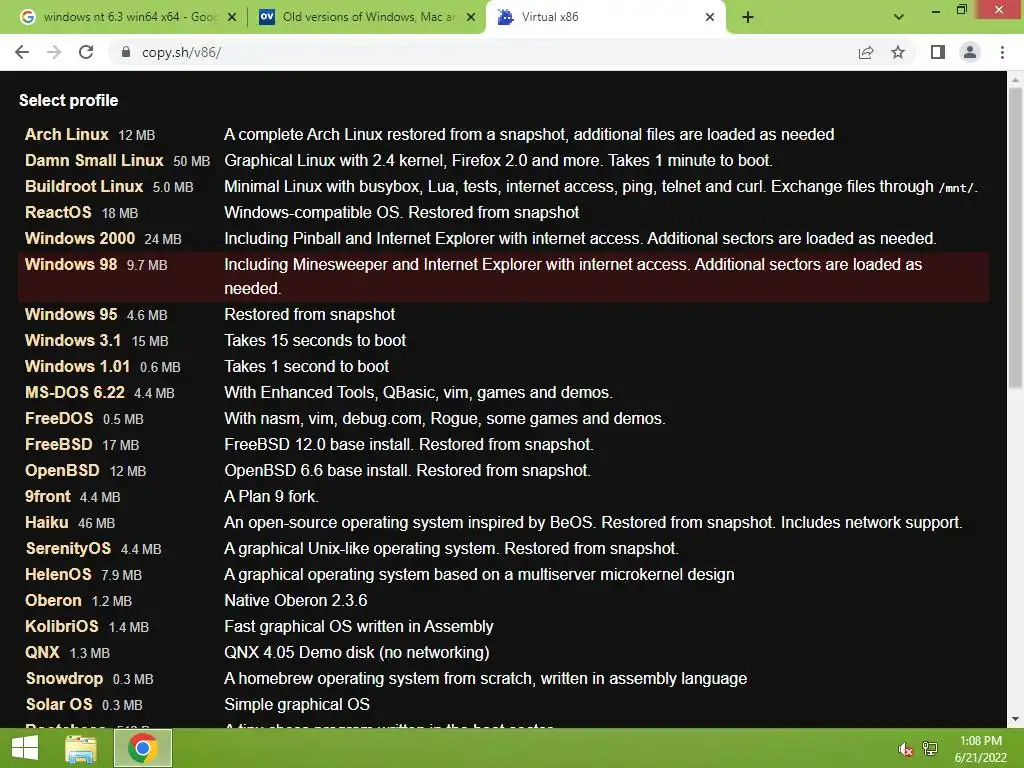The width and height of the screenshot is (1024, 768).
Task: Click the scrollbar down arrow
Action: click(1015, 719)
